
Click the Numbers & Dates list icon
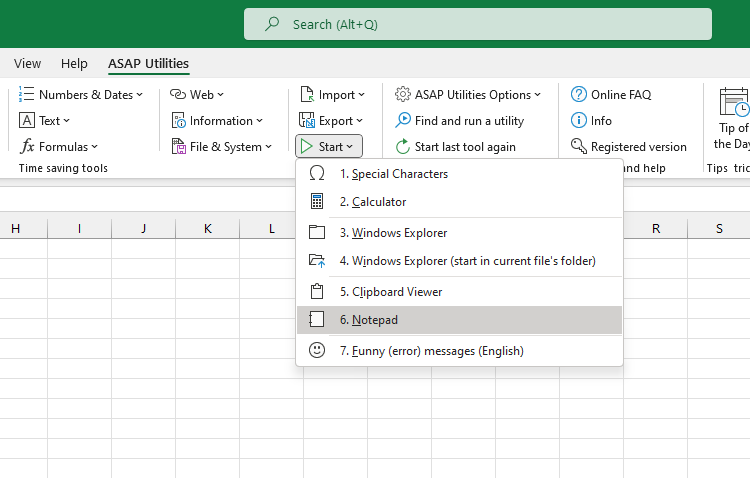26,94
